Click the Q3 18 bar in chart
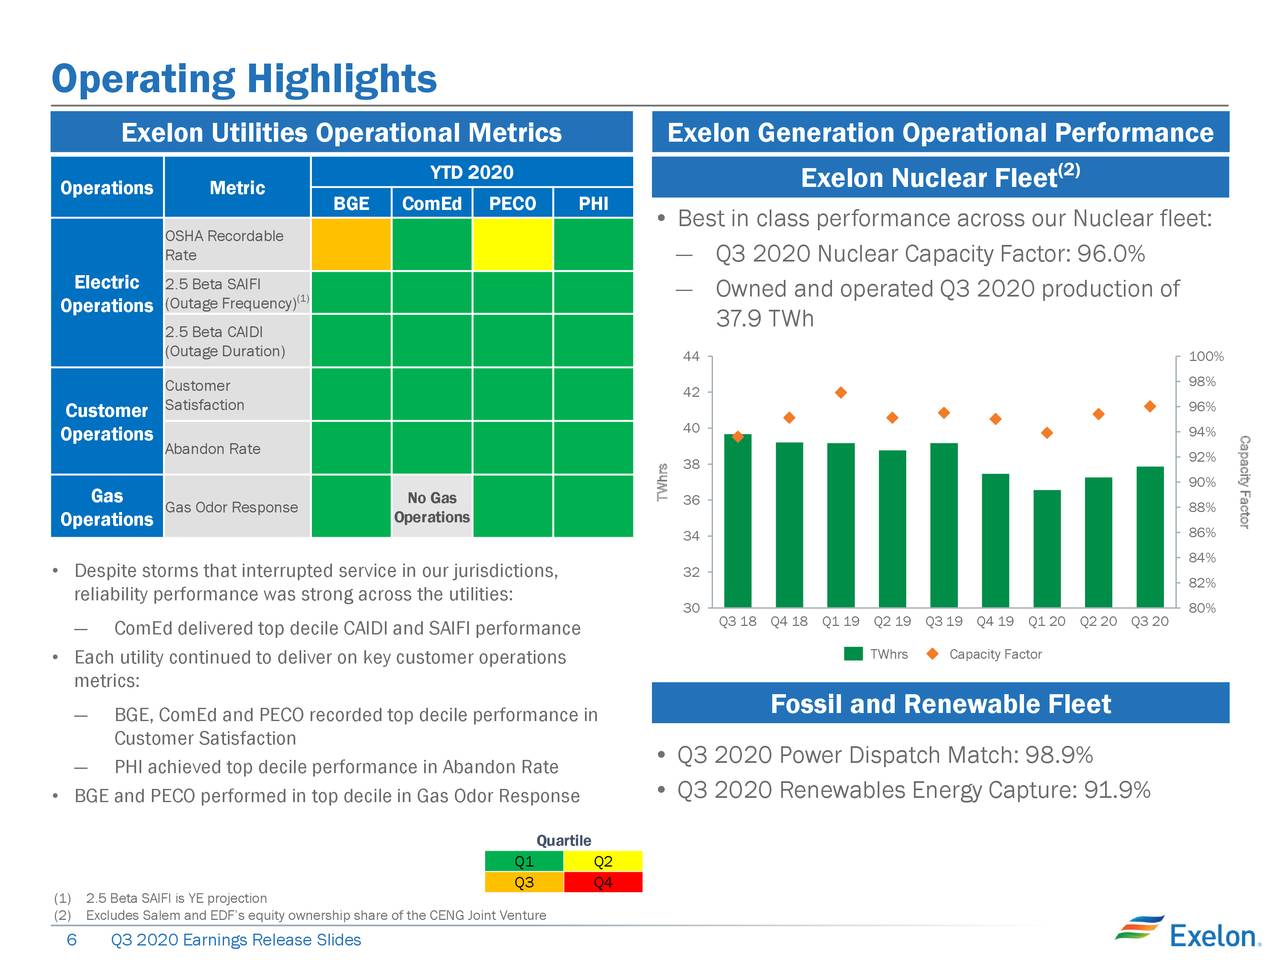Screen dimensions: 1280x960 tap(738, 520)
